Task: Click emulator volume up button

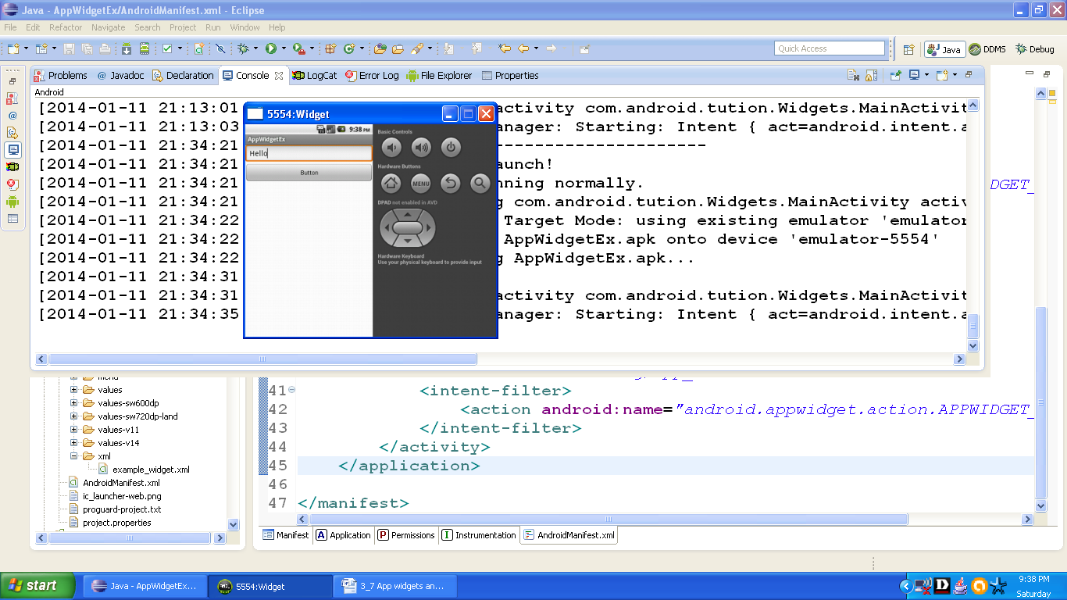Action: (421, 147)
